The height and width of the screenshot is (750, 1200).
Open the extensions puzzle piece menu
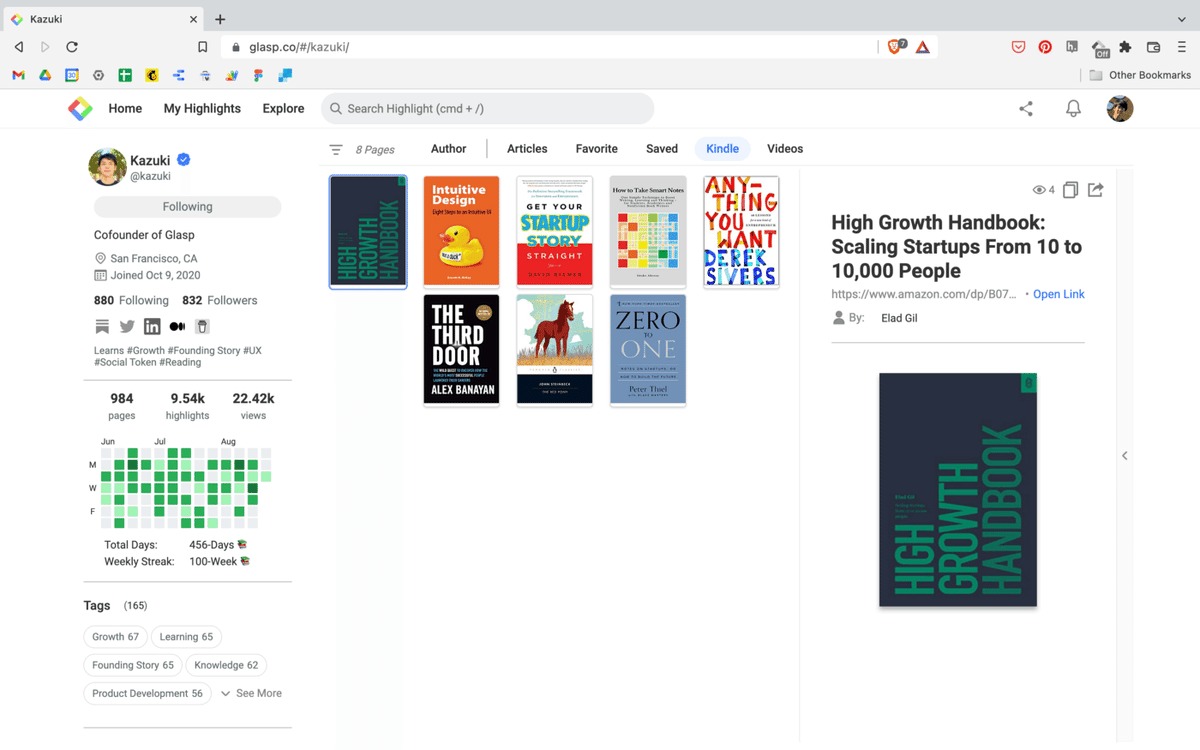(1125, 47)
